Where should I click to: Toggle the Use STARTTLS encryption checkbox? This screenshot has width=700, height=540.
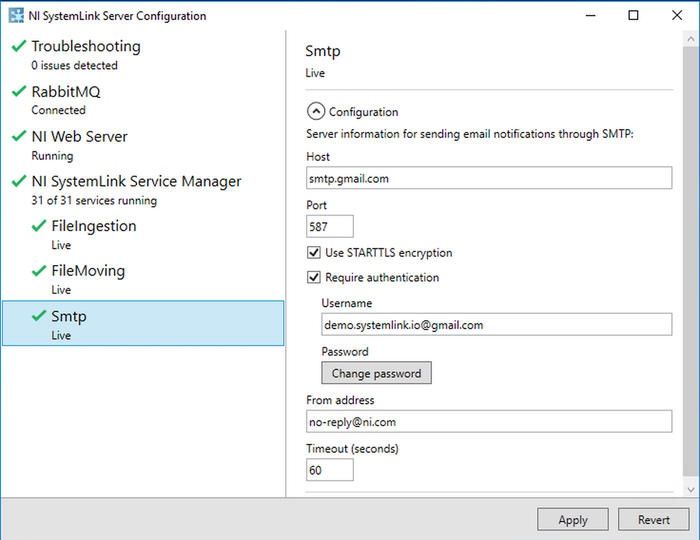pos(314,253)
